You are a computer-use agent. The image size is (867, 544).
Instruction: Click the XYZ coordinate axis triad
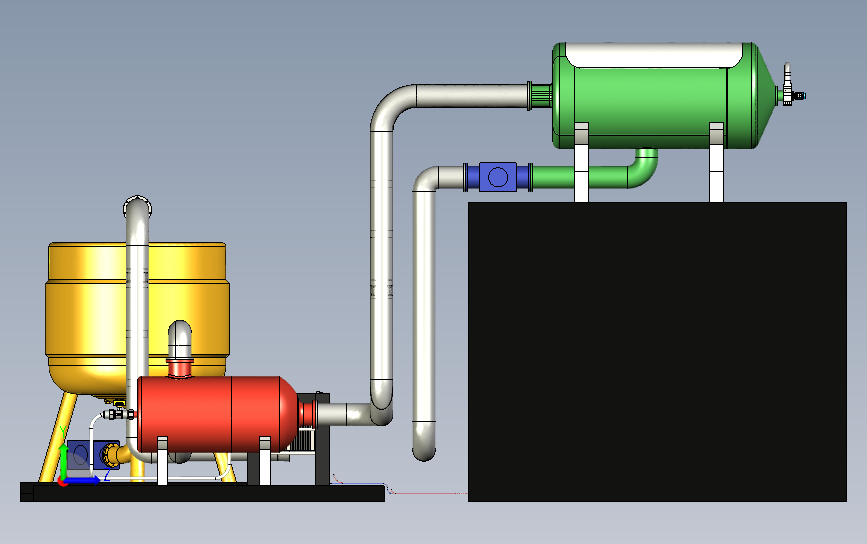pos(77,462)
